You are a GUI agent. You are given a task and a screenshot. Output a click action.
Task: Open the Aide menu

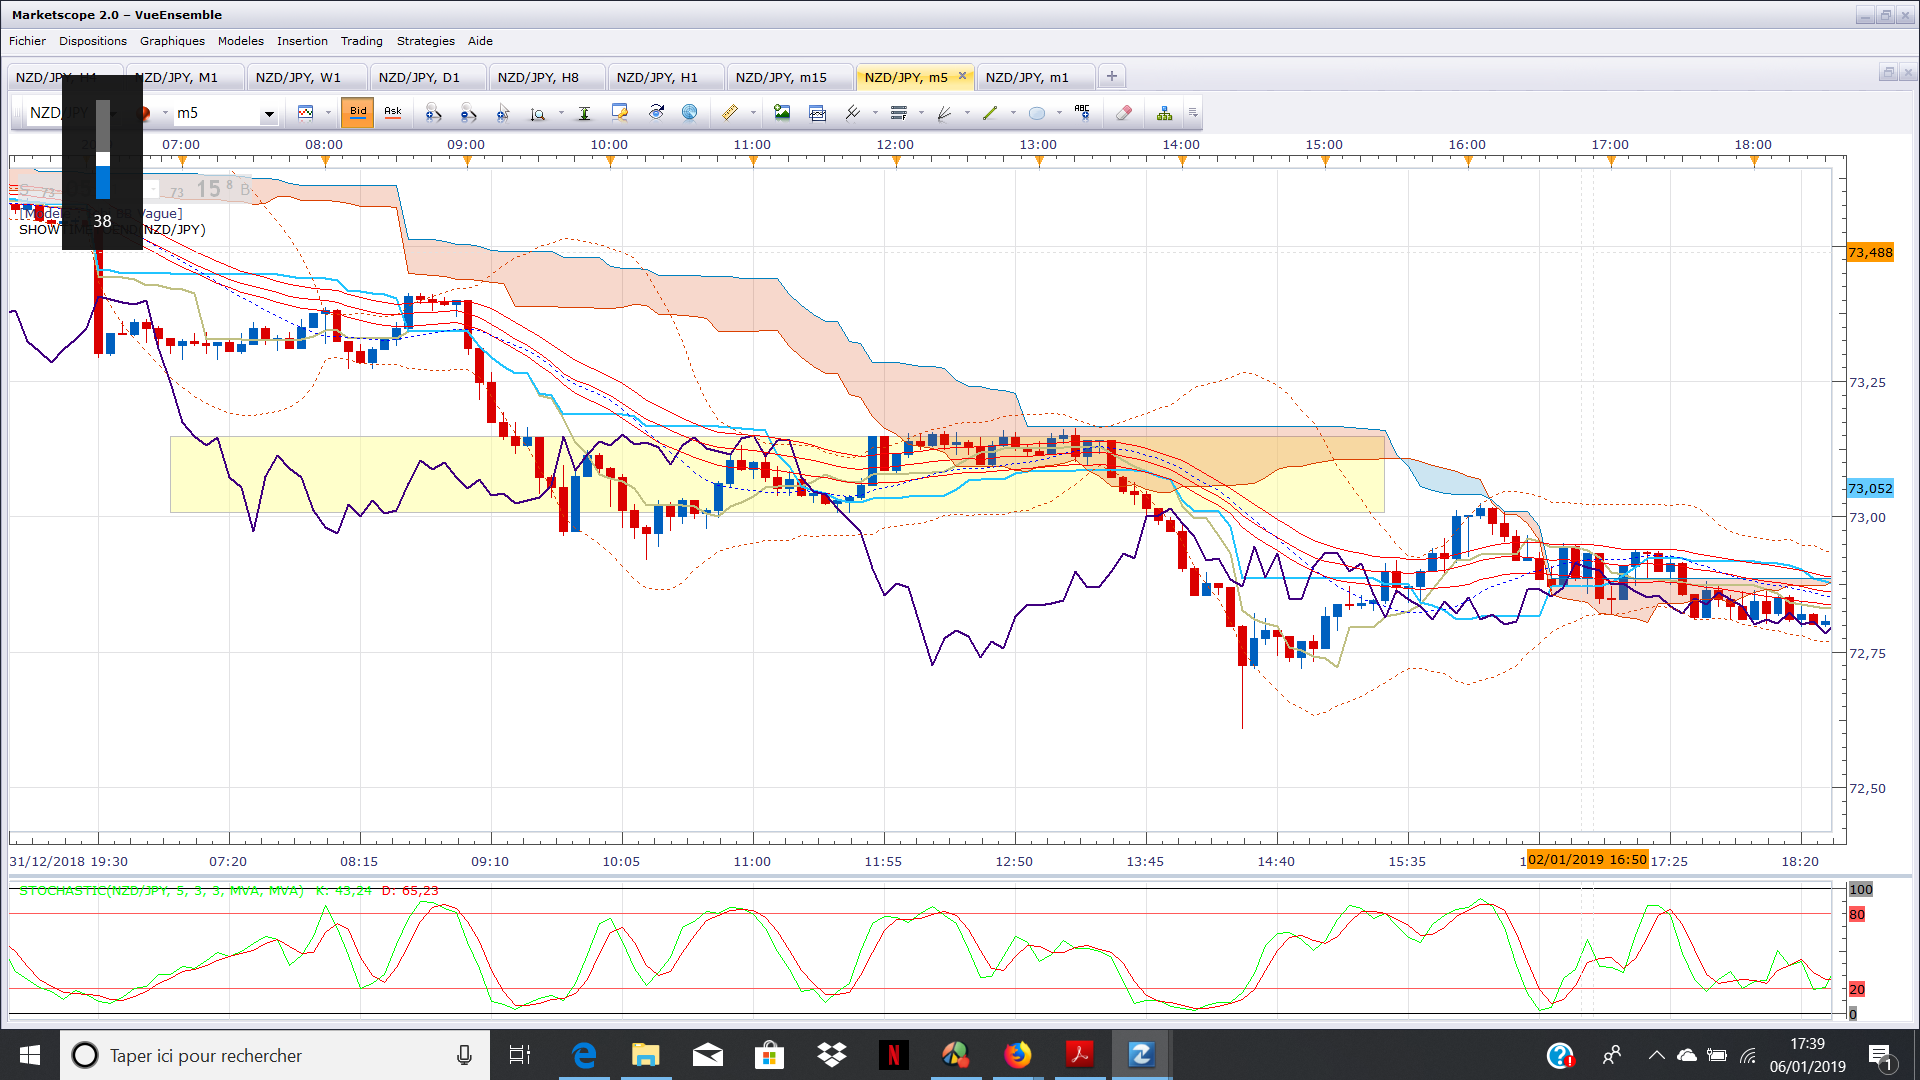[x=480, y=41]
